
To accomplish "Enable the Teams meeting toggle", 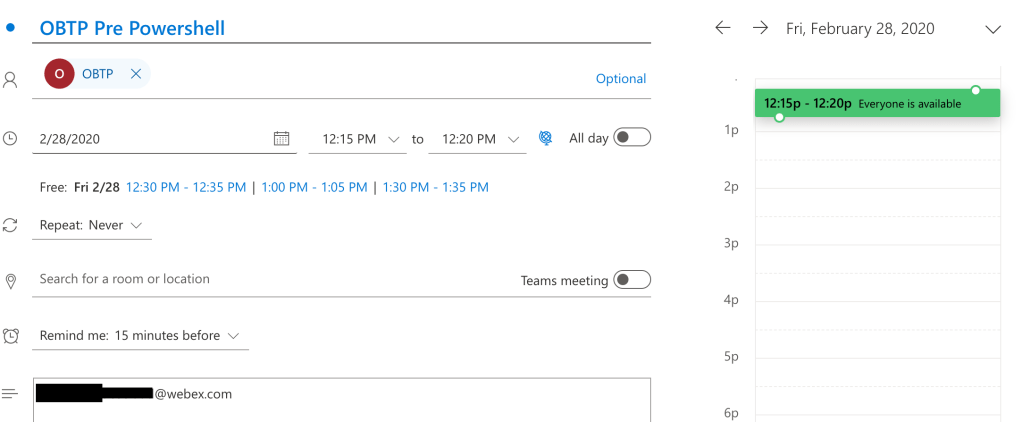I will tap(632, 280).
